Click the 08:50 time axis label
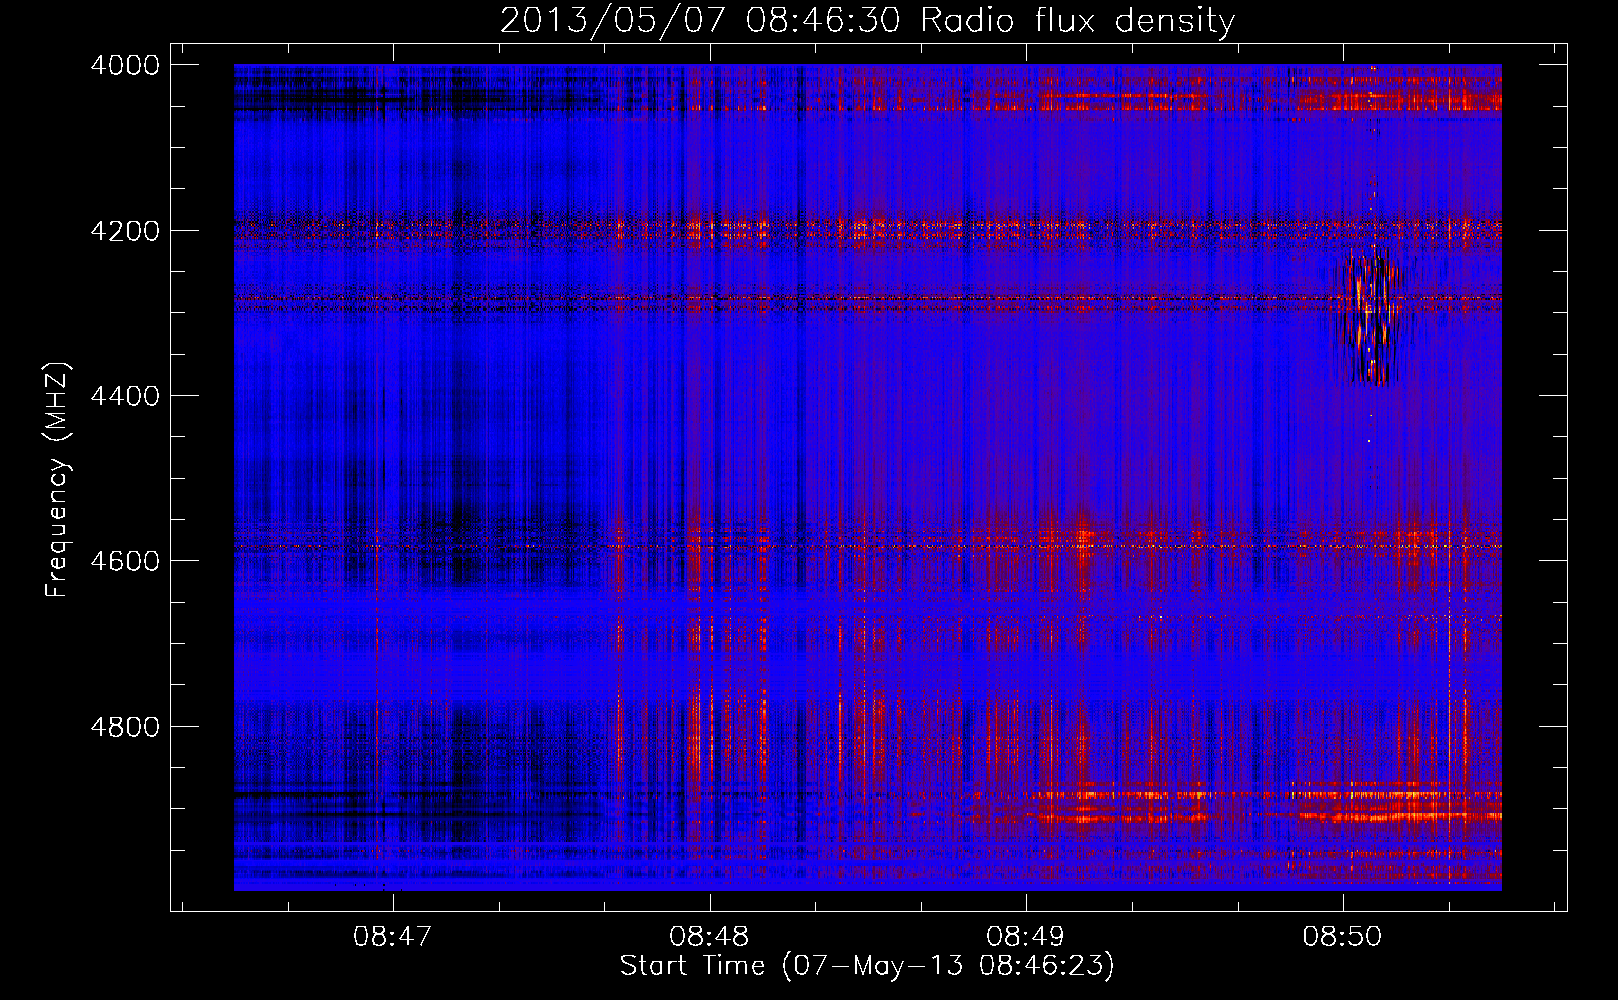This screenshot has height=1000, width=1618. 1341,936
